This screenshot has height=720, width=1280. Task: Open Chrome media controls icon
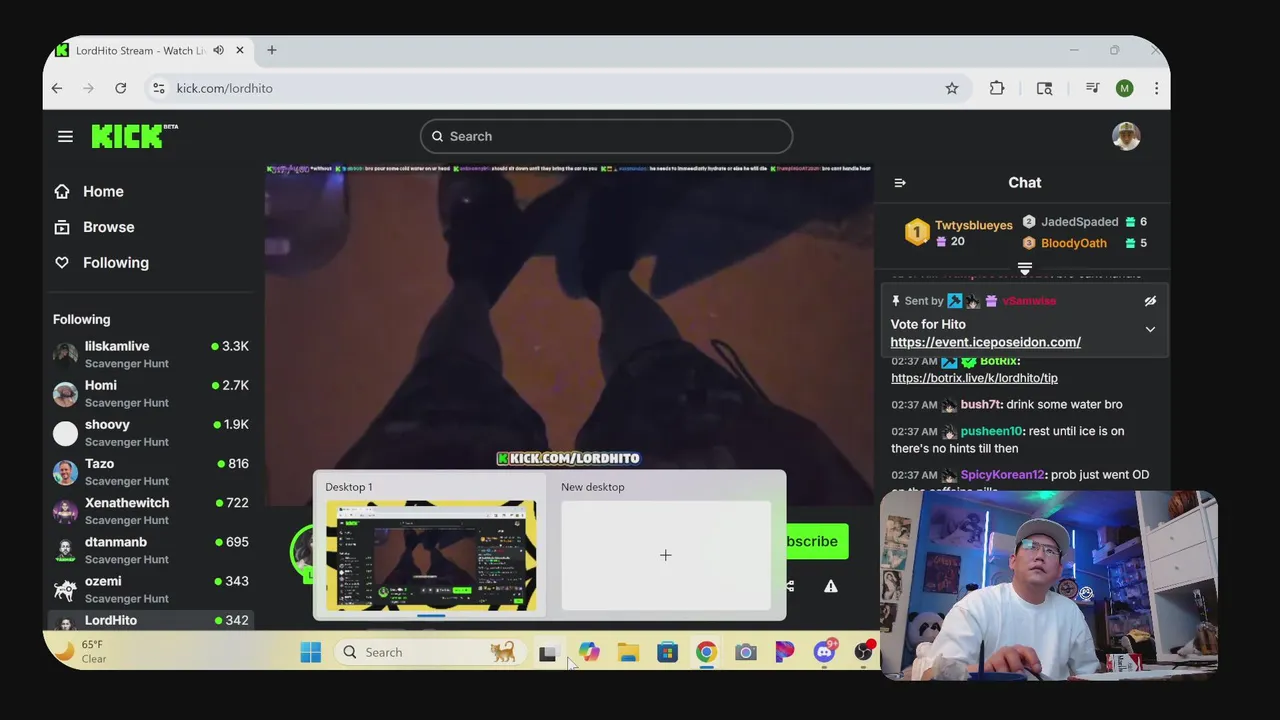[x=1092, y=88]
